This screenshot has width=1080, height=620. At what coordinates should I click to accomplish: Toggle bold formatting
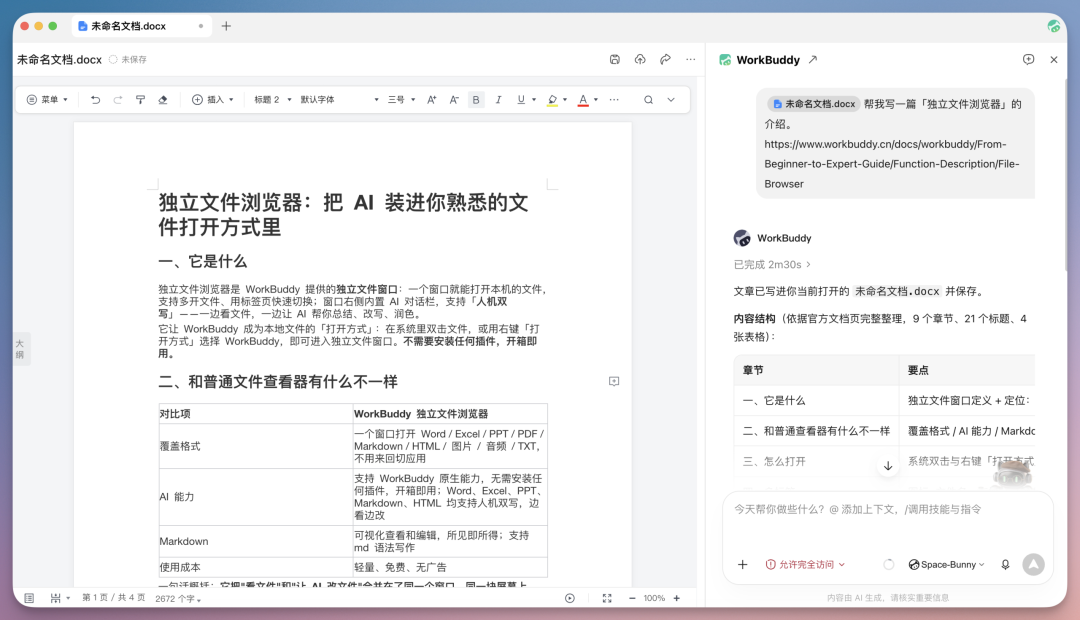click(x=476, y=100)
